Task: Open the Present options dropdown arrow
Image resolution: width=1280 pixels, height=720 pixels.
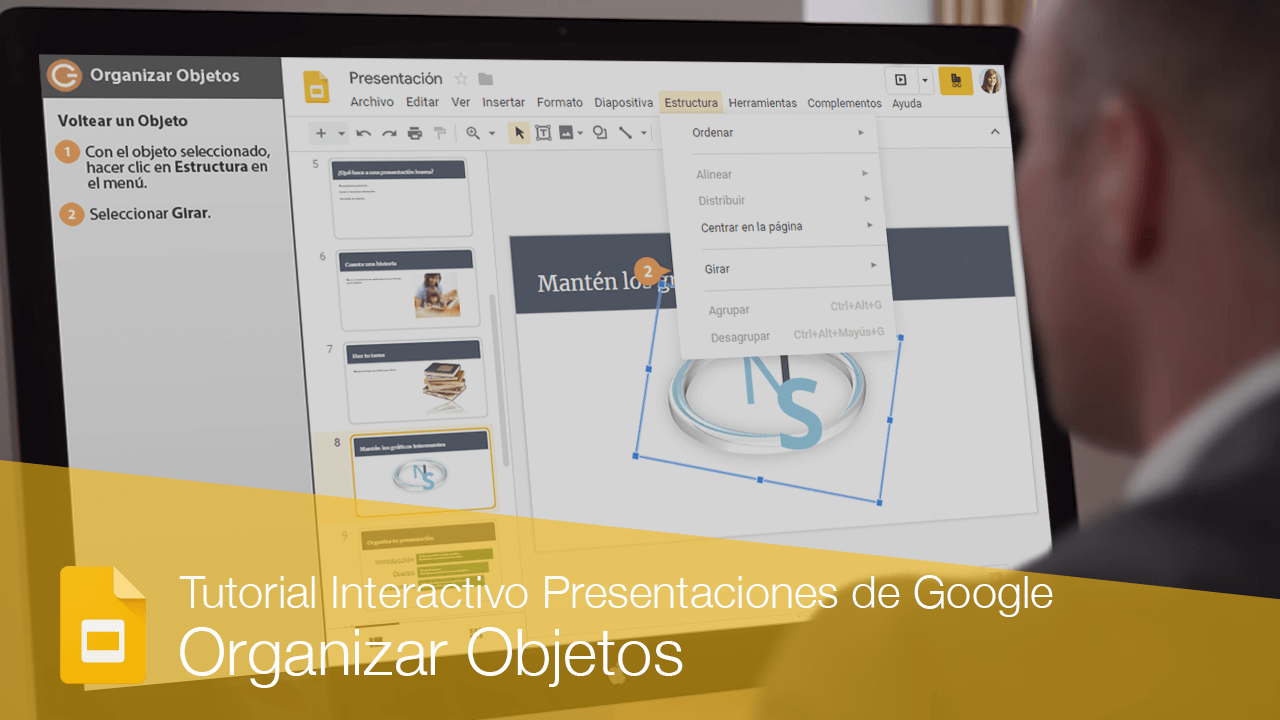Action: (925, 80)
